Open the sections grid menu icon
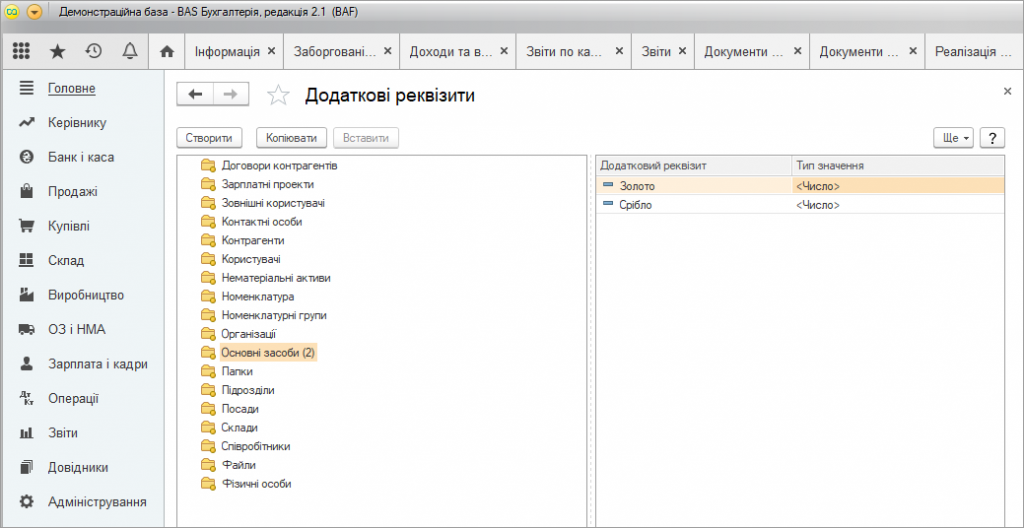This screenshot has width=1024, height=528. tap(22, 51)
